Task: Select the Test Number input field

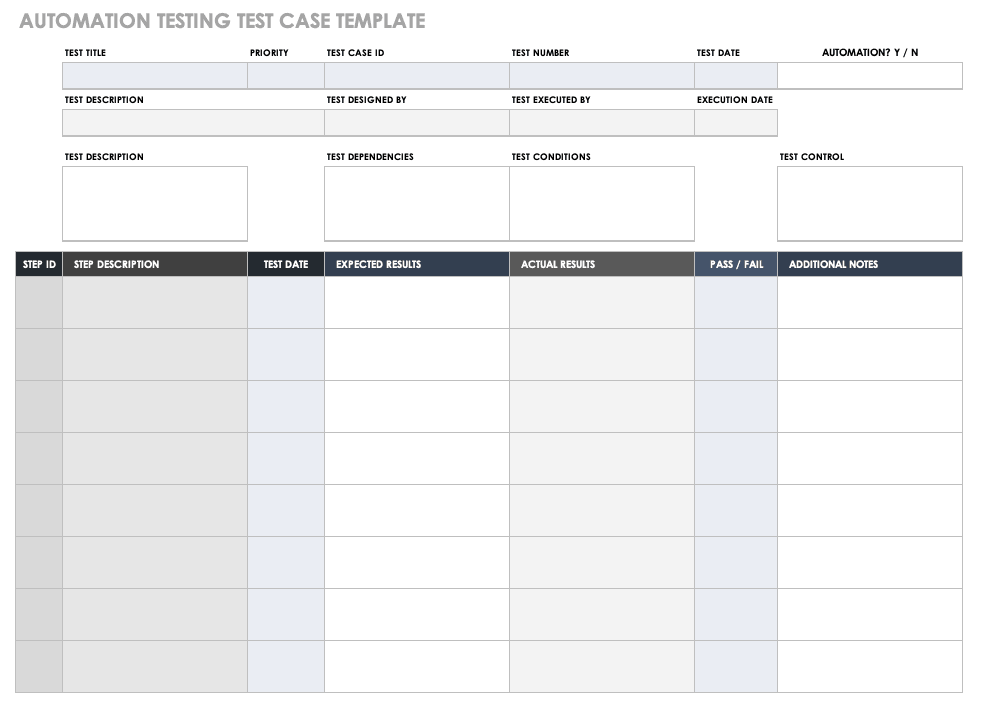Action: point(602,76)
